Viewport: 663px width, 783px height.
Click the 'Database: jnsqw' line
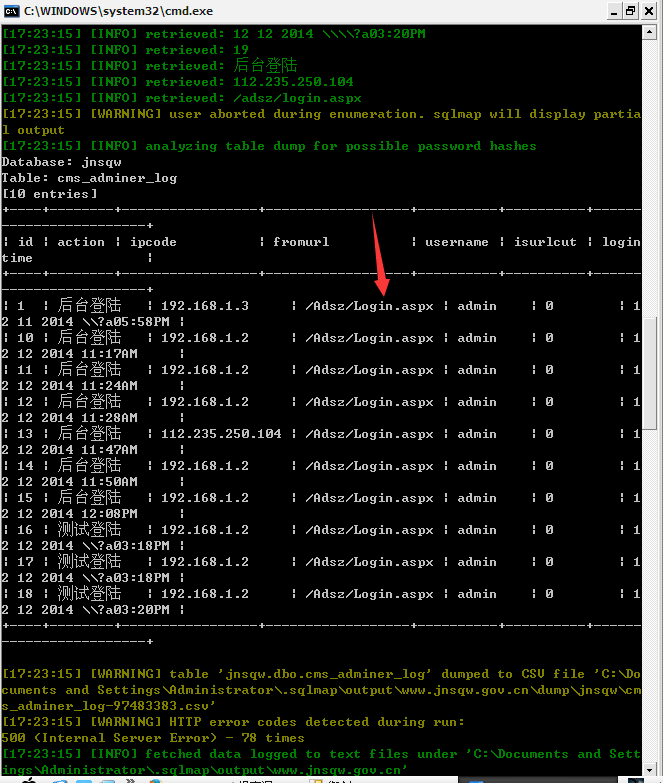(x=61, y=162)
